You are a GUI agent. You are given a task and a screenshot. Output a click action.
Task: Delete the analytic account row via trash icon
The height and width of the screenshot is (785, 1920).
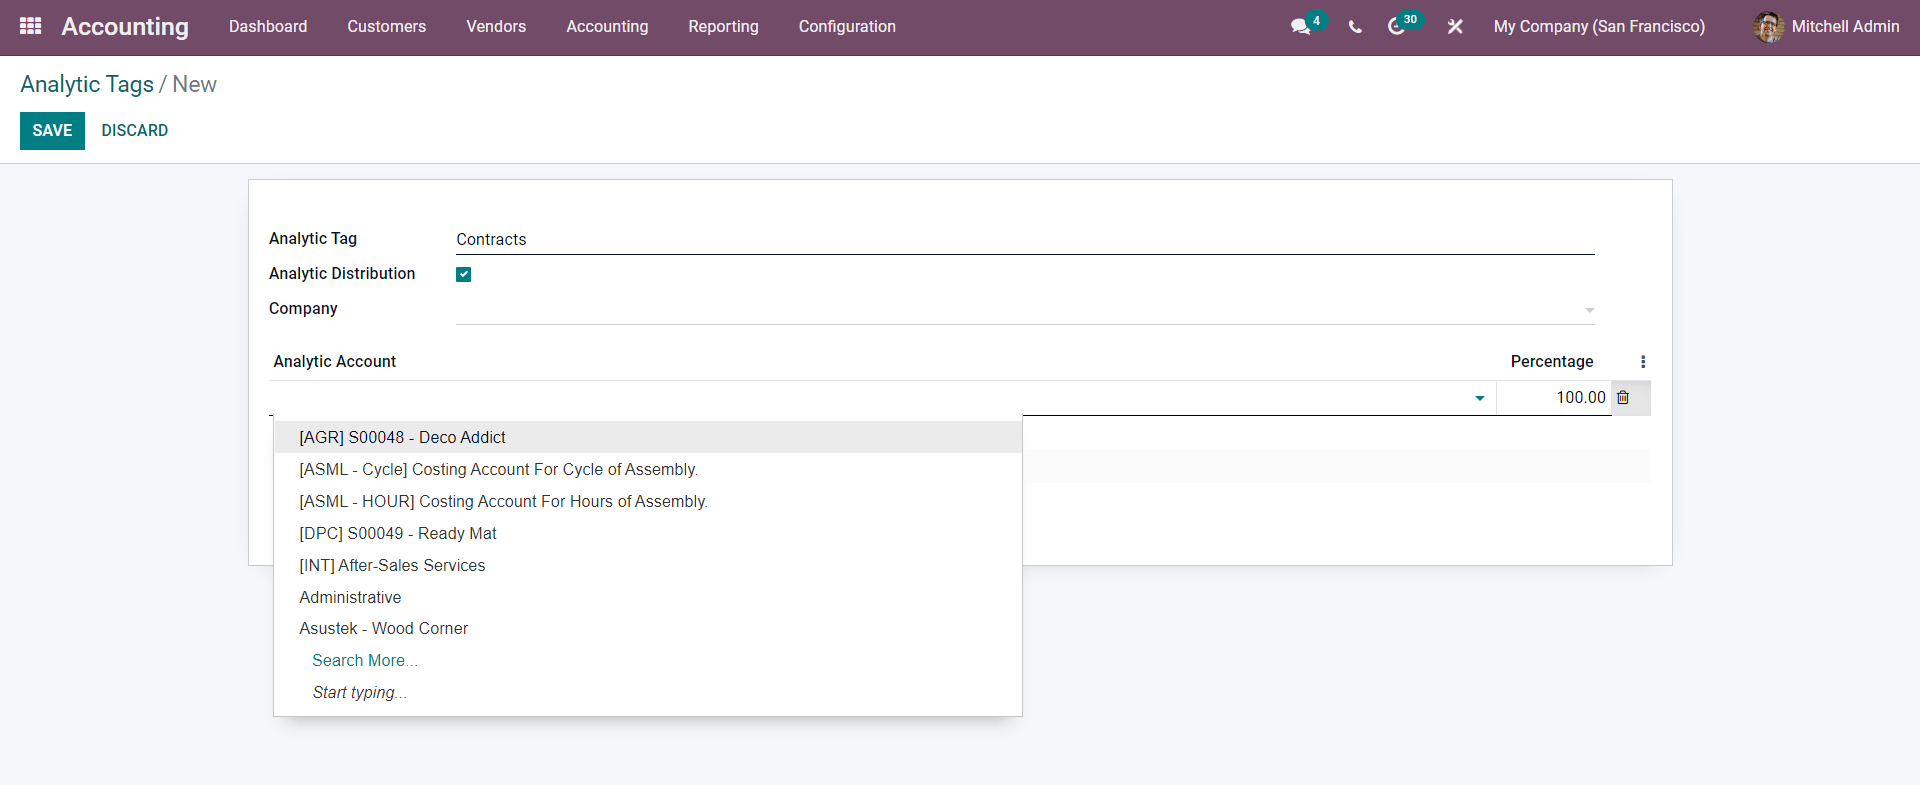tap(1623, 397)
